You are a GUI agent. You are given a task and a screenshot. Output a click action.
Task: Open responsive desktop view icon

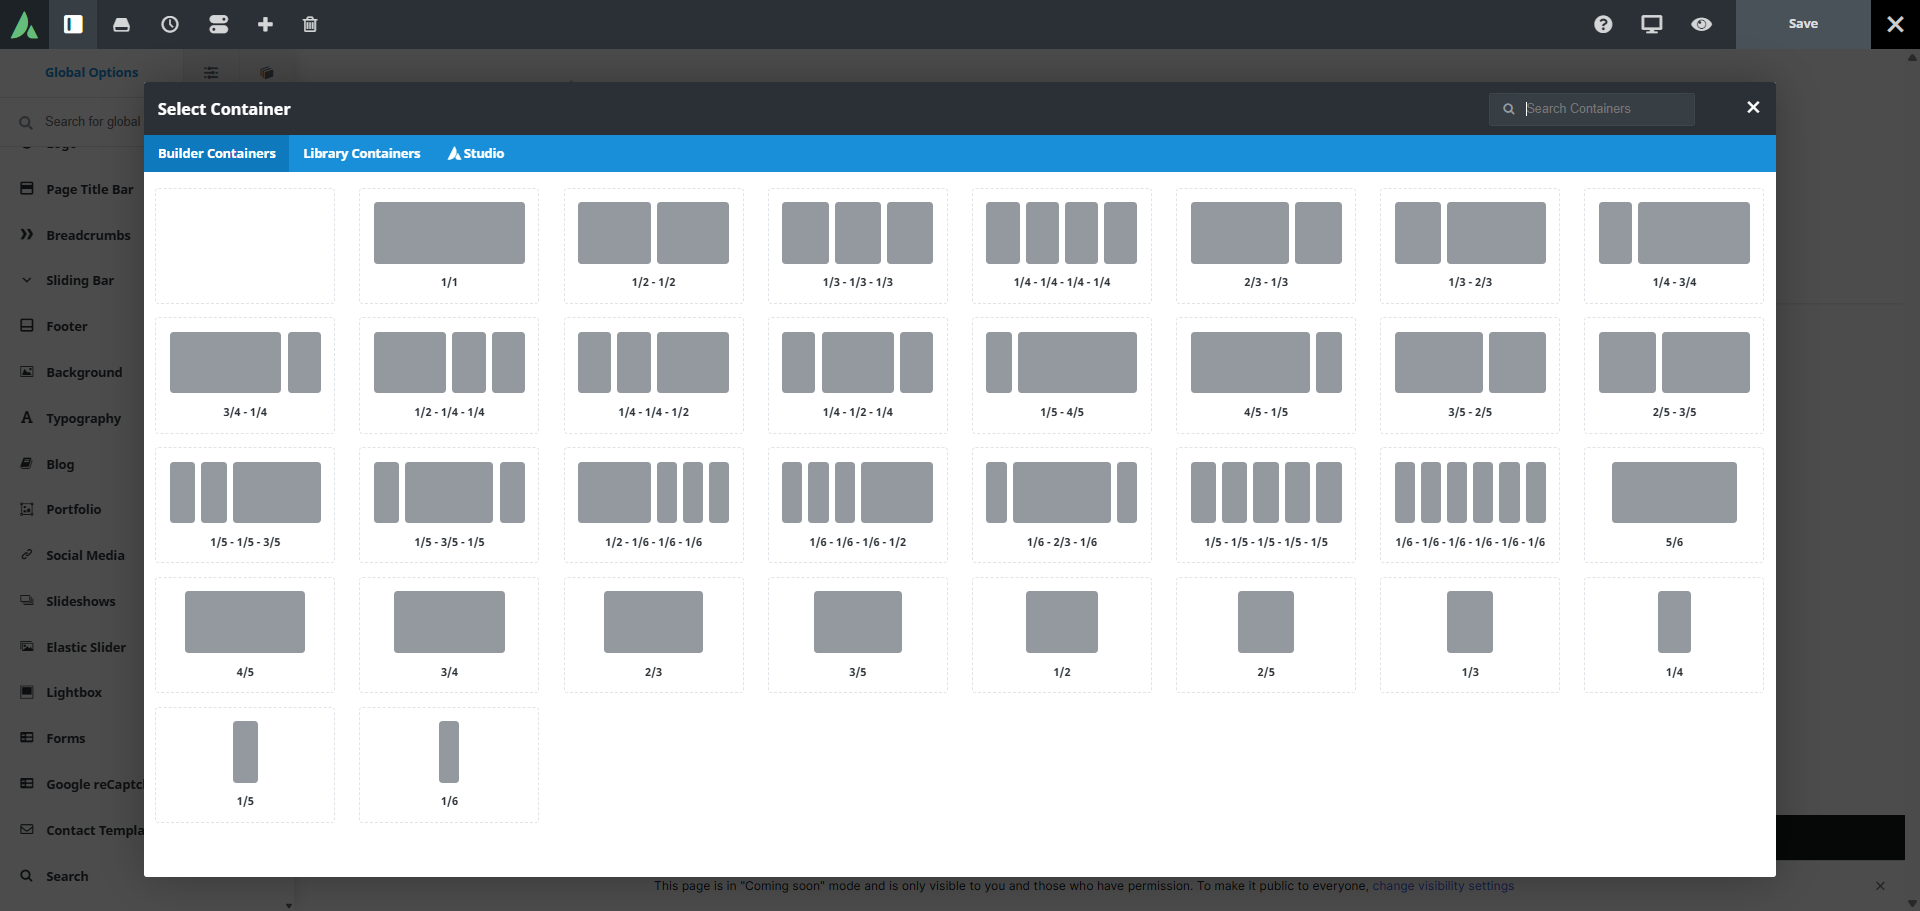coord(1652,24)
